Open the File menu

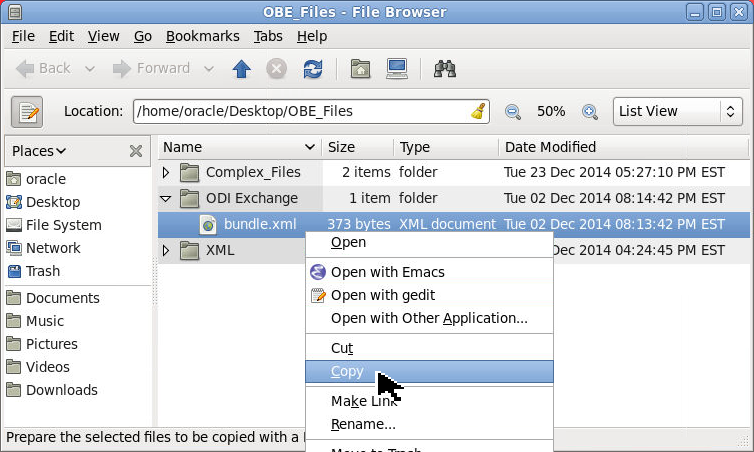tap(23, 37)
